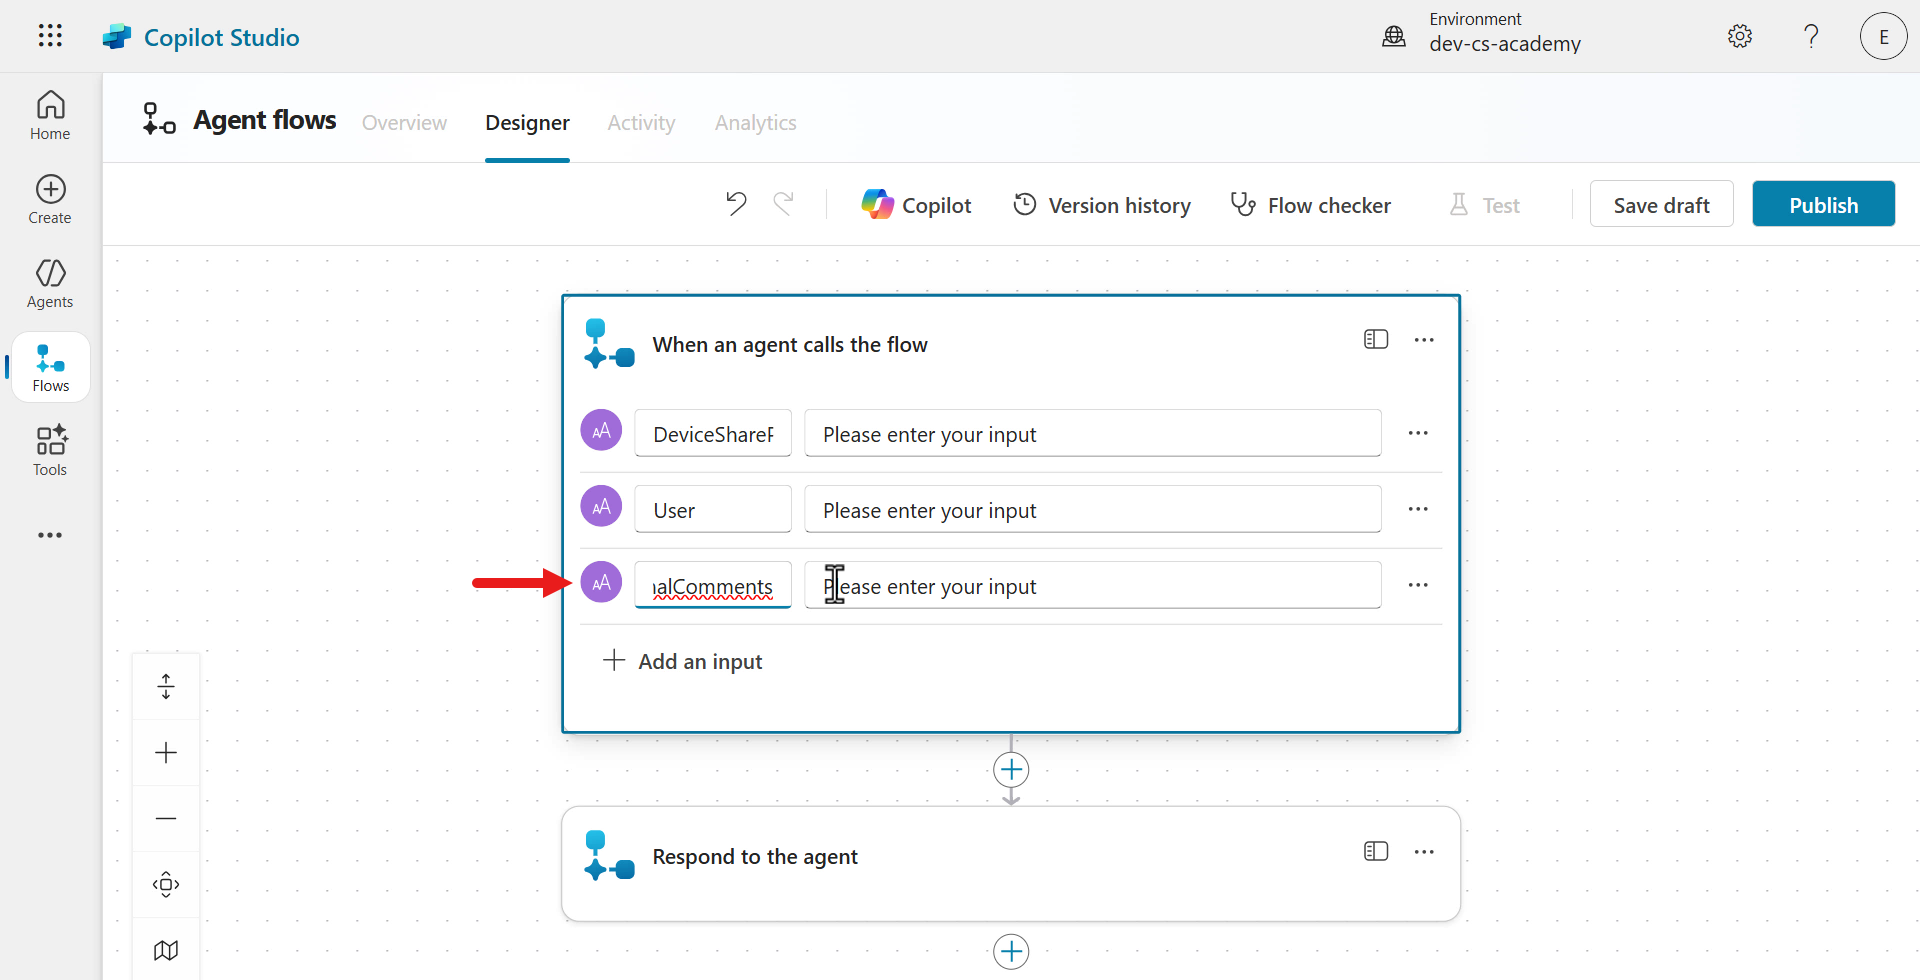The width and height of the screenshot is (1920, 980).
Task: Open the Copilot assistant
Action: tap(916, 204)
